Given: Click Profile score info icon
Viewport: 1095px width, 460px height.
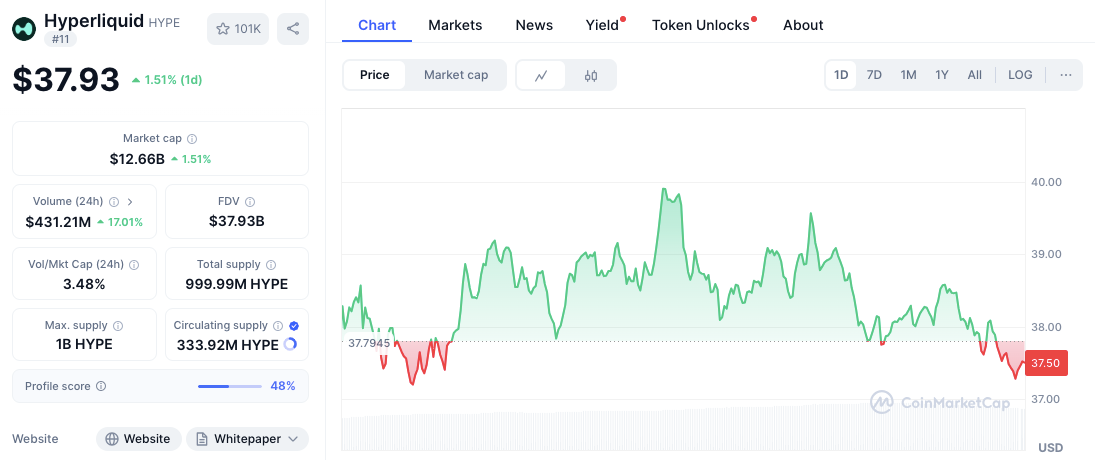Looking at the screenshot, I should point(101,386).
